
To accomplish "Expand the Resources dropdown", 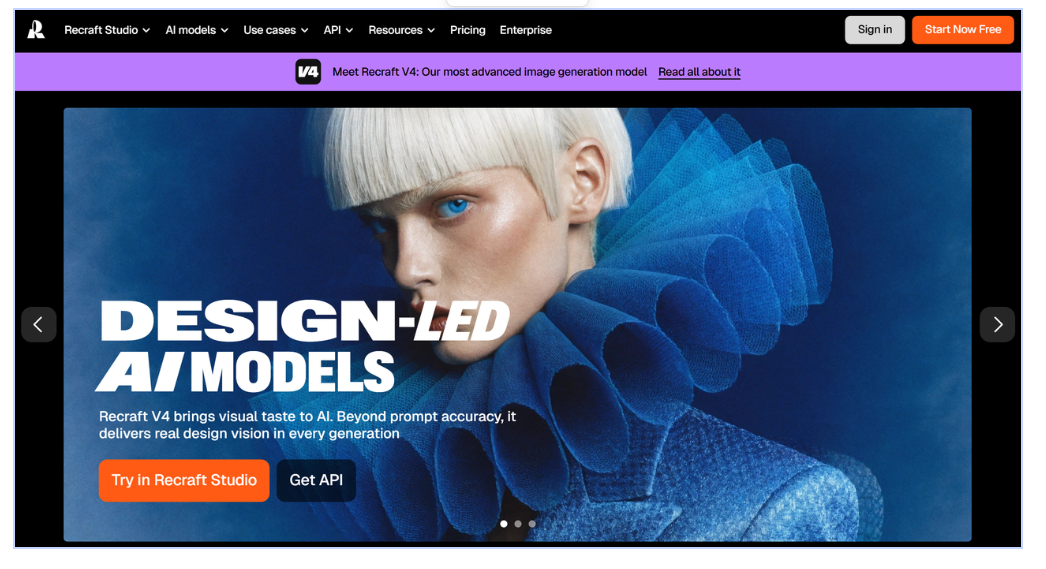I will [x=401, y=30].
